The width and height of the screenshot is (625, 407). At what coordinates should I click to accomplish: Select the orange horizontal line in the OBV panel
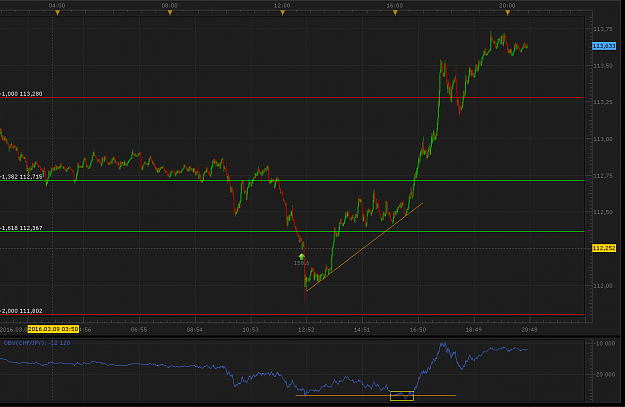tap(376, 395)
